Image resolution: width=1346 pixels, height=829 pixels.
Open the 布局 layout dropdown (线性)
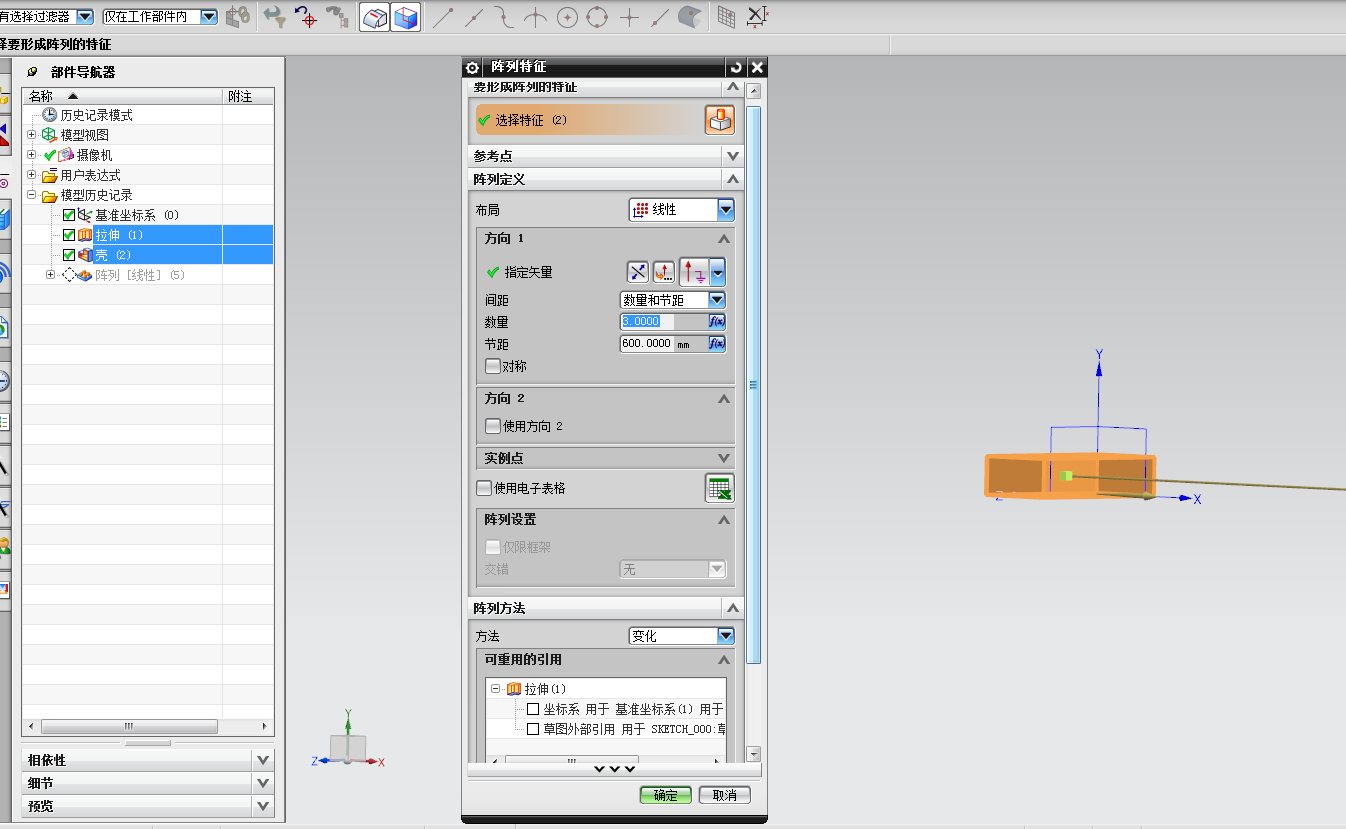(x=681, y=210)
